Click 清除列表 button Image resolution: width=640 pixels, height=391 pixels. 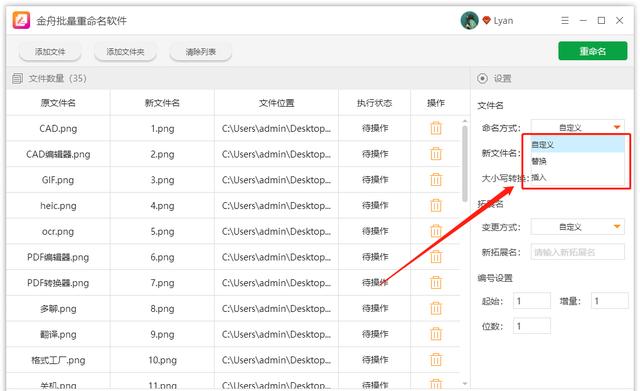pos(200,52)
